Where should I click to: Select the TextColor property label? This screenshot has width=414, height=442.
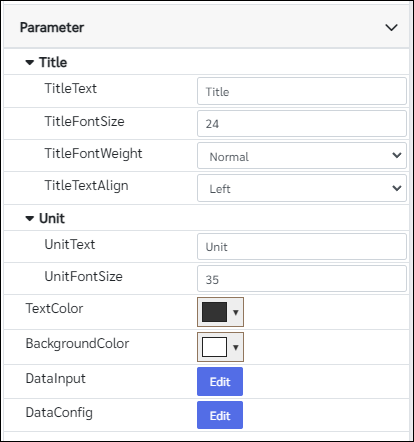click(54, 308)
